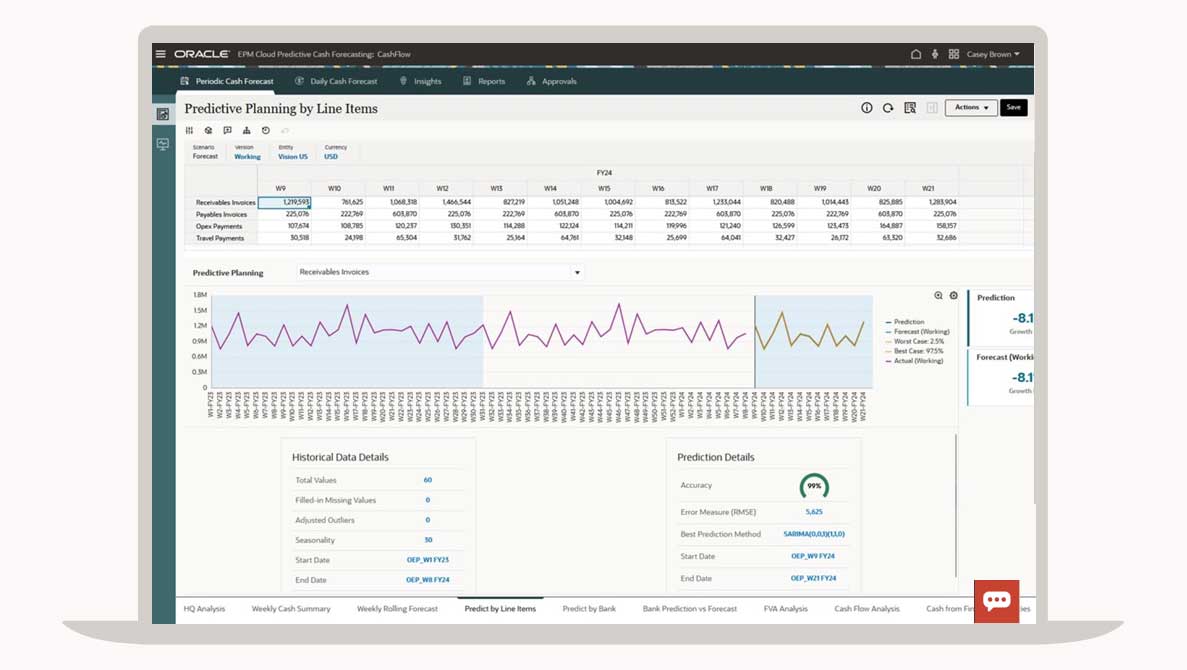Toggle Worst Case series in chart legend
Screen dimensions: 1187x670
[920, 341]
